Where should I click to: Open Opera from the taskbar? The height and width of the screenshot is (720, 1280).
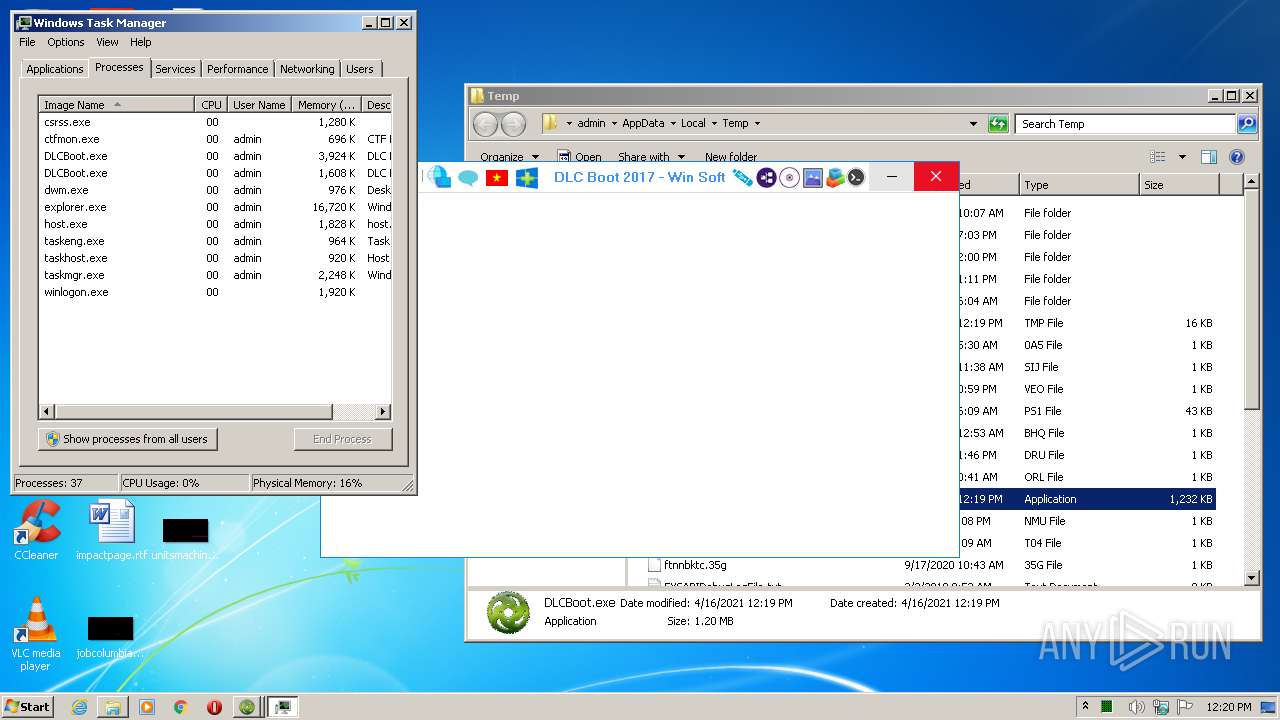pyautogui.click(x=214, y=707)
